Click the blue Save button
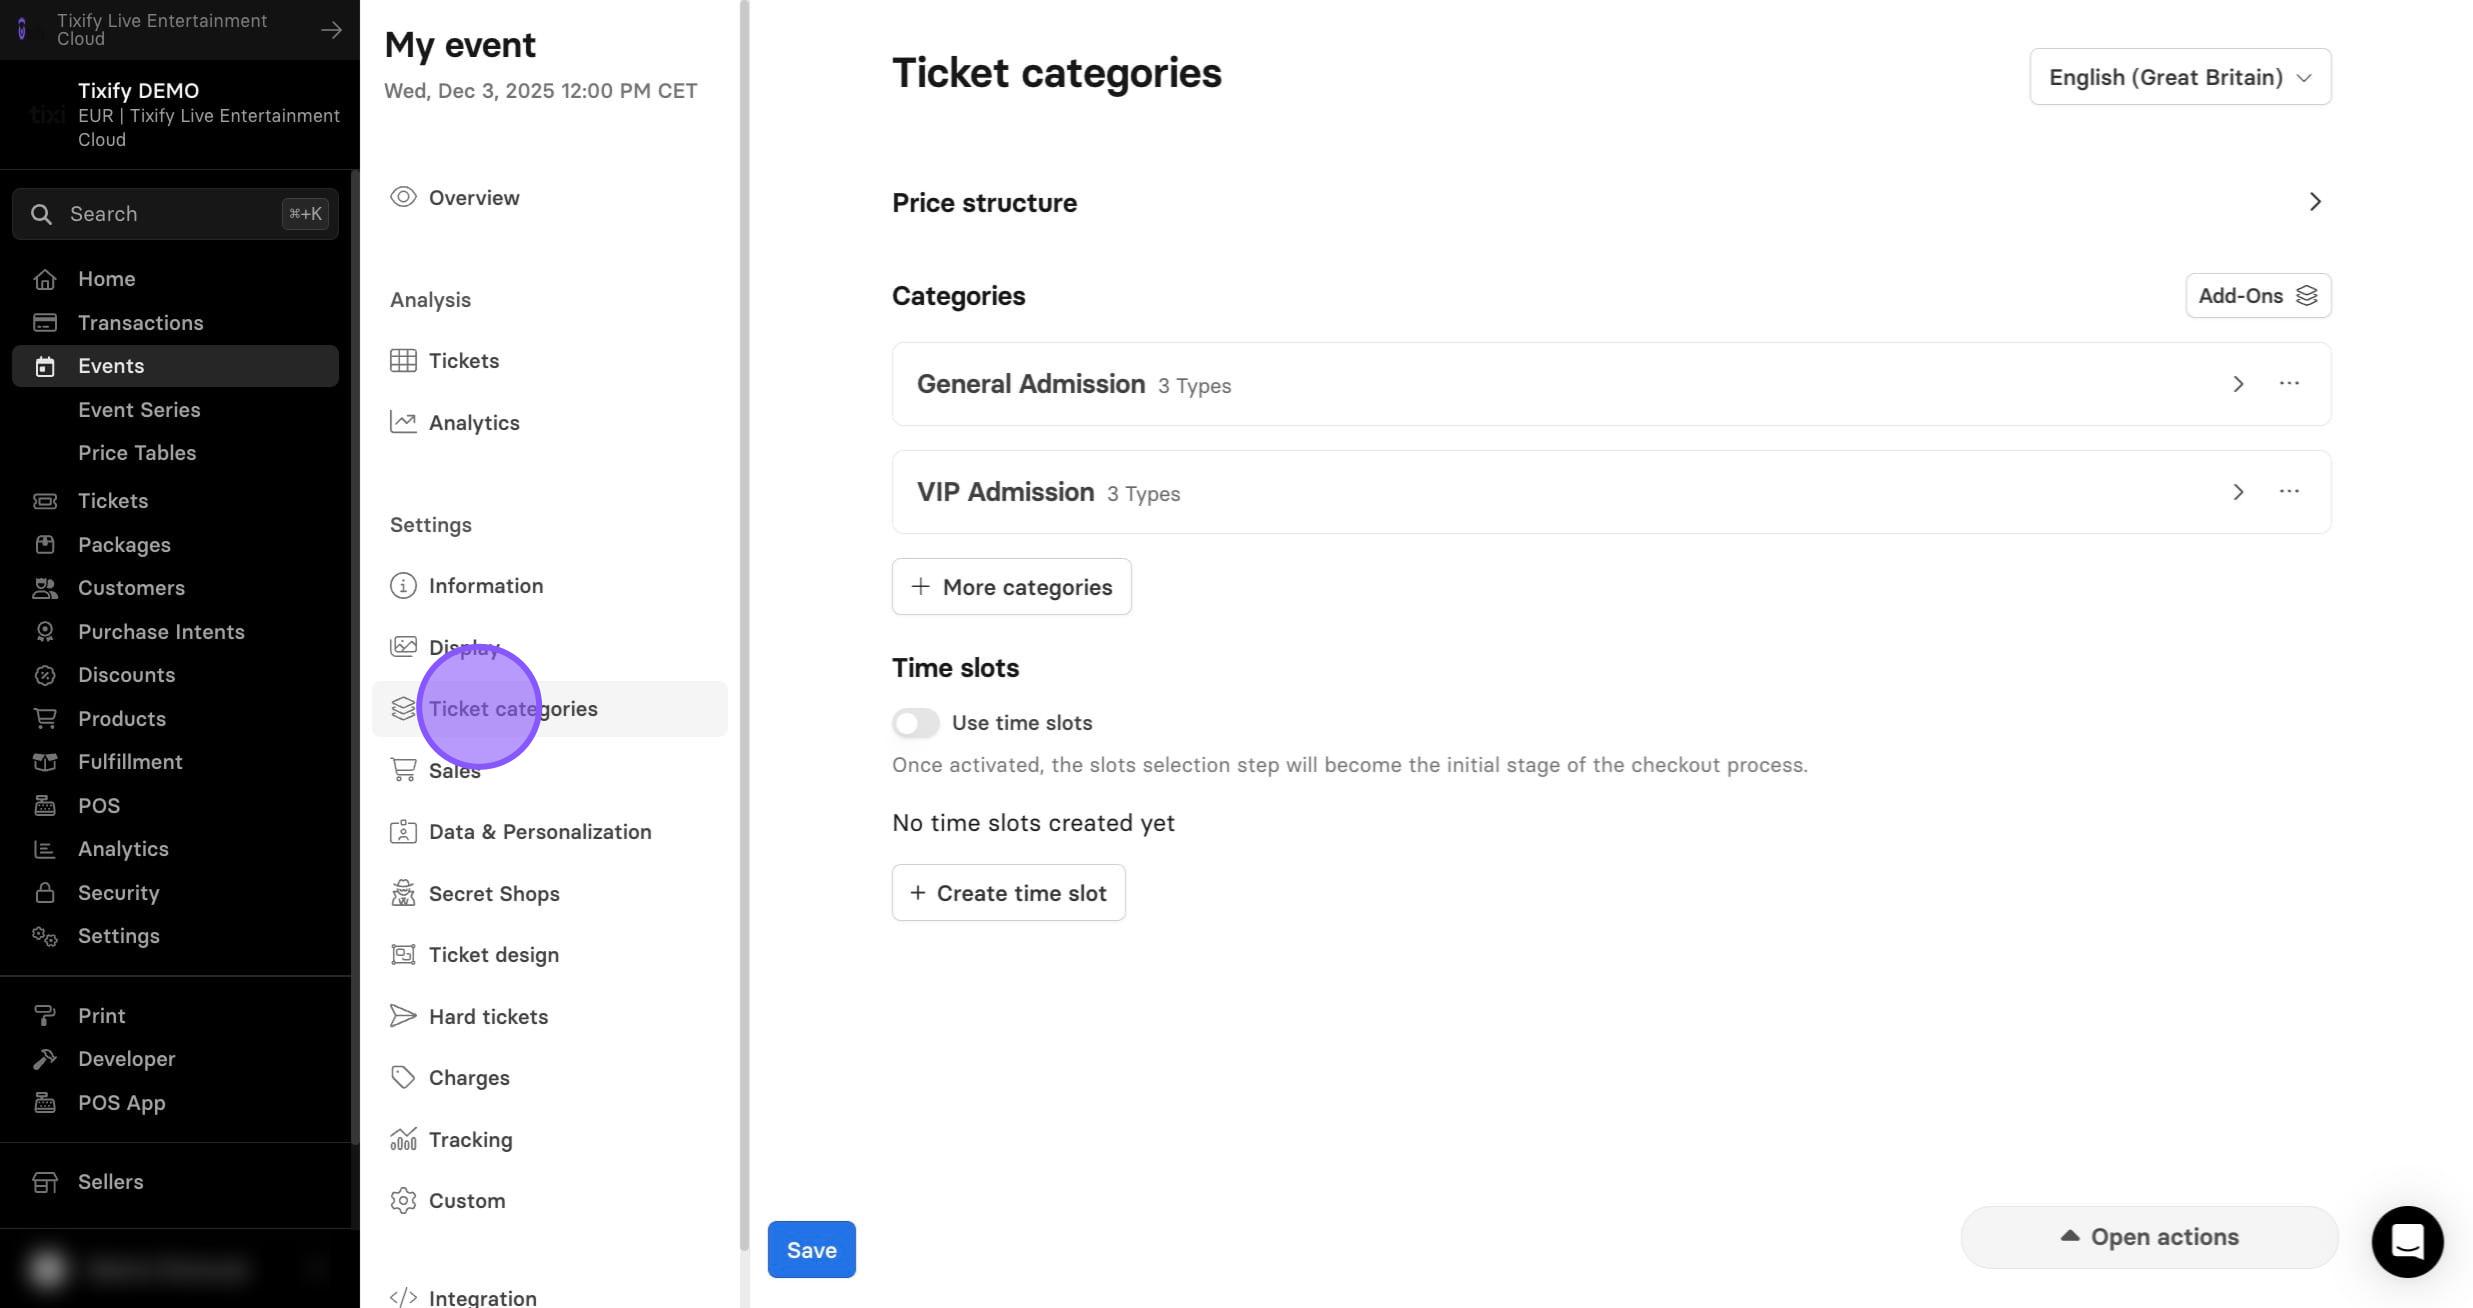2473x1308 pixels. [x=811, y=1249]
